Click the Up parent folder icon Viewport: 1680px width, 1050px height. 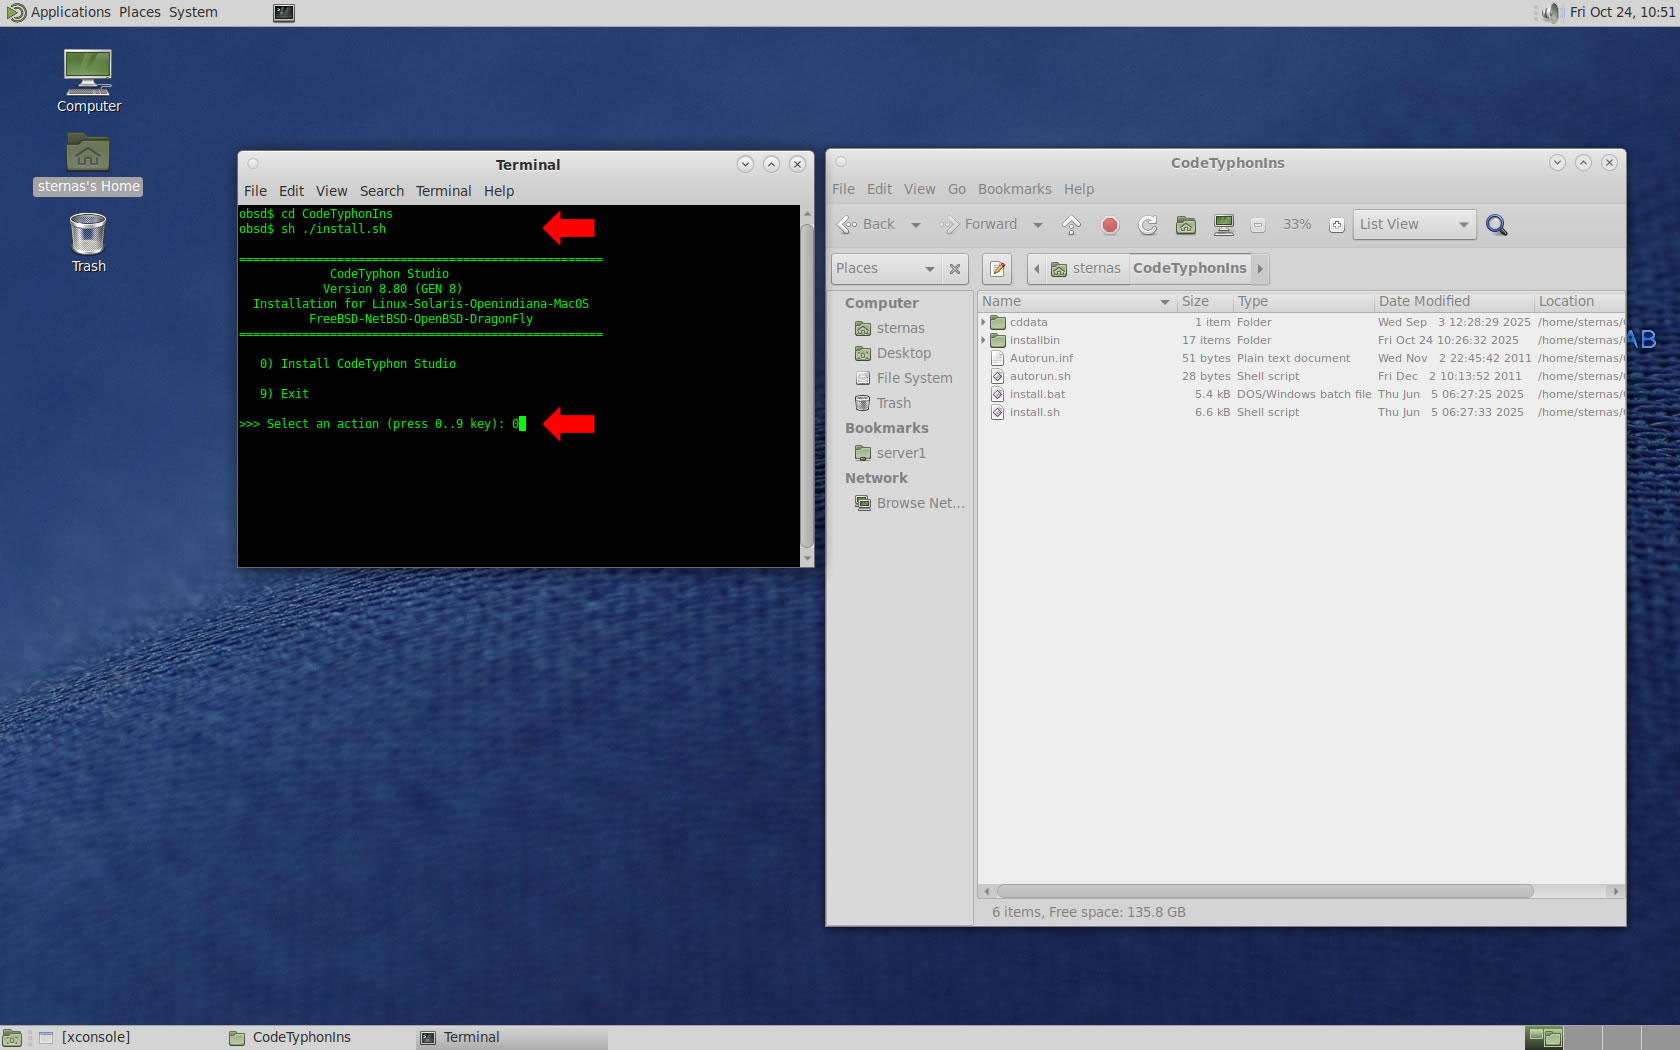(1071, 225)
